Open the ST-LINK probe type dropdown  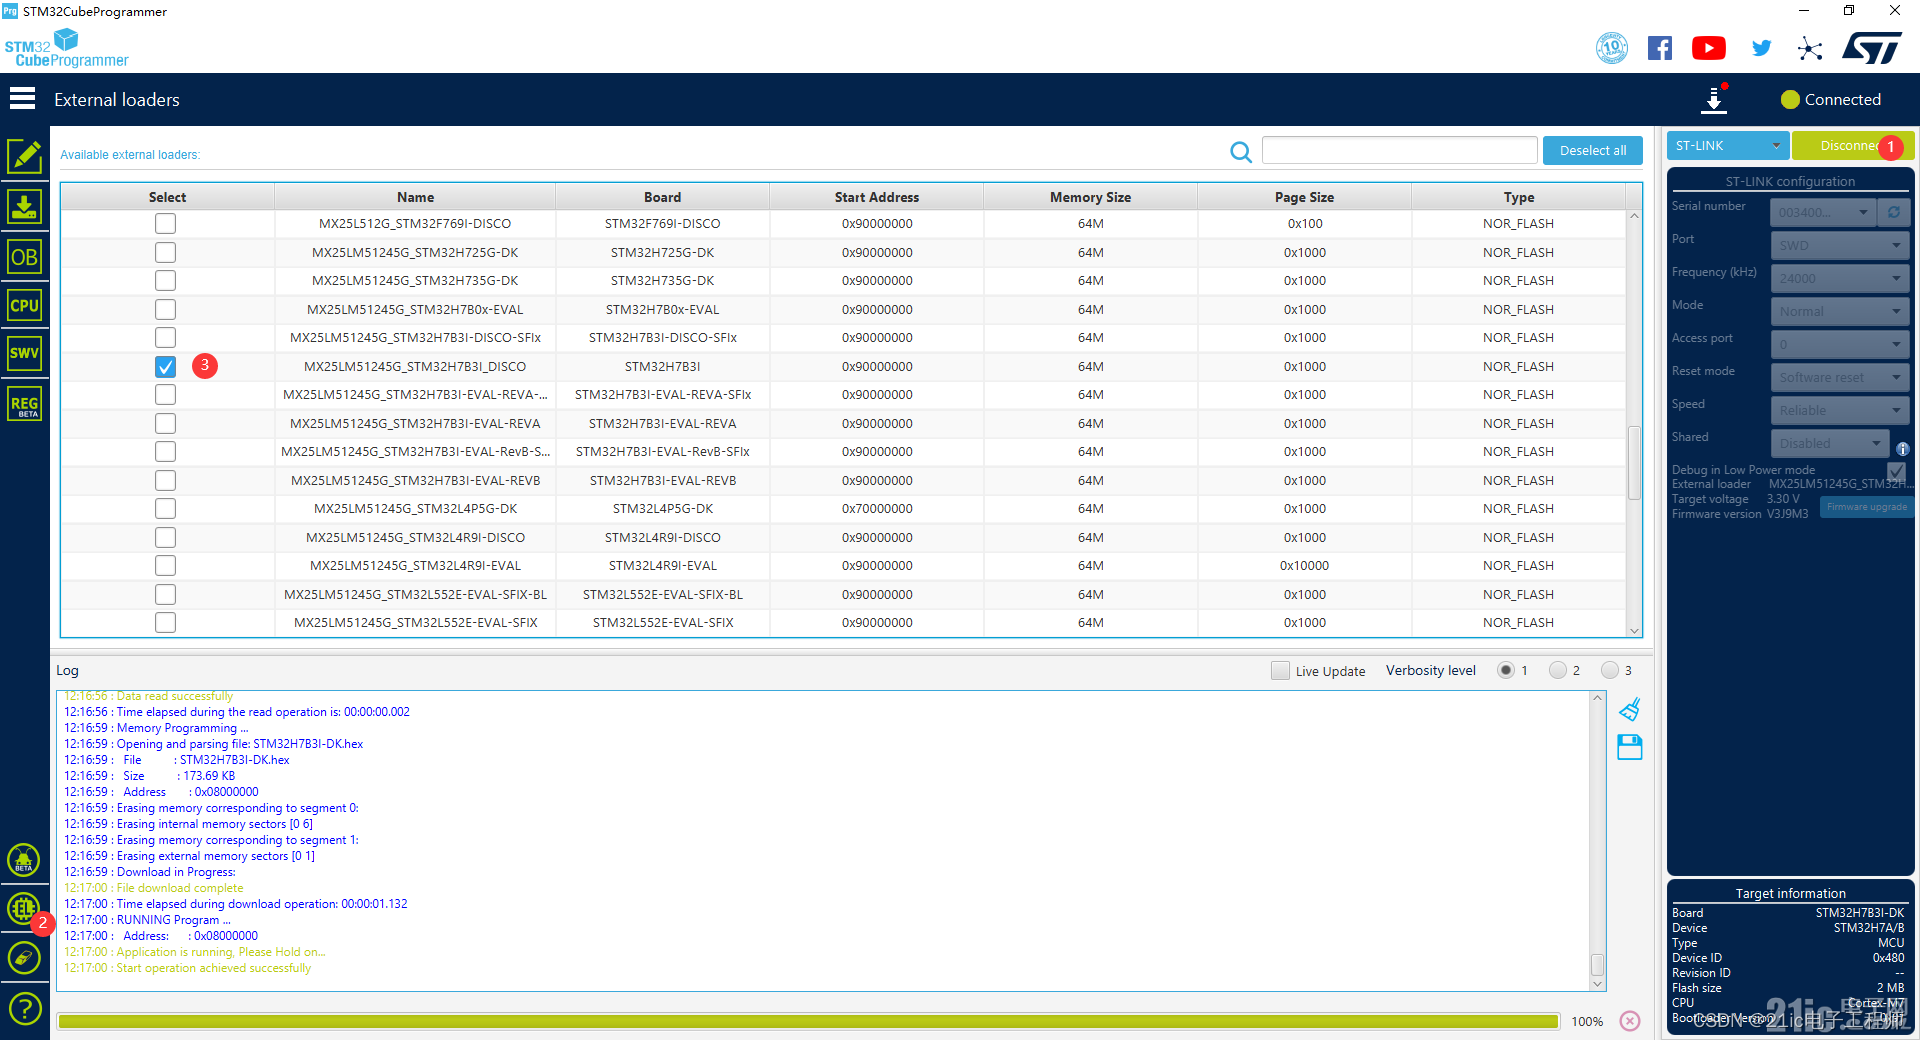tap(1728, 146)
